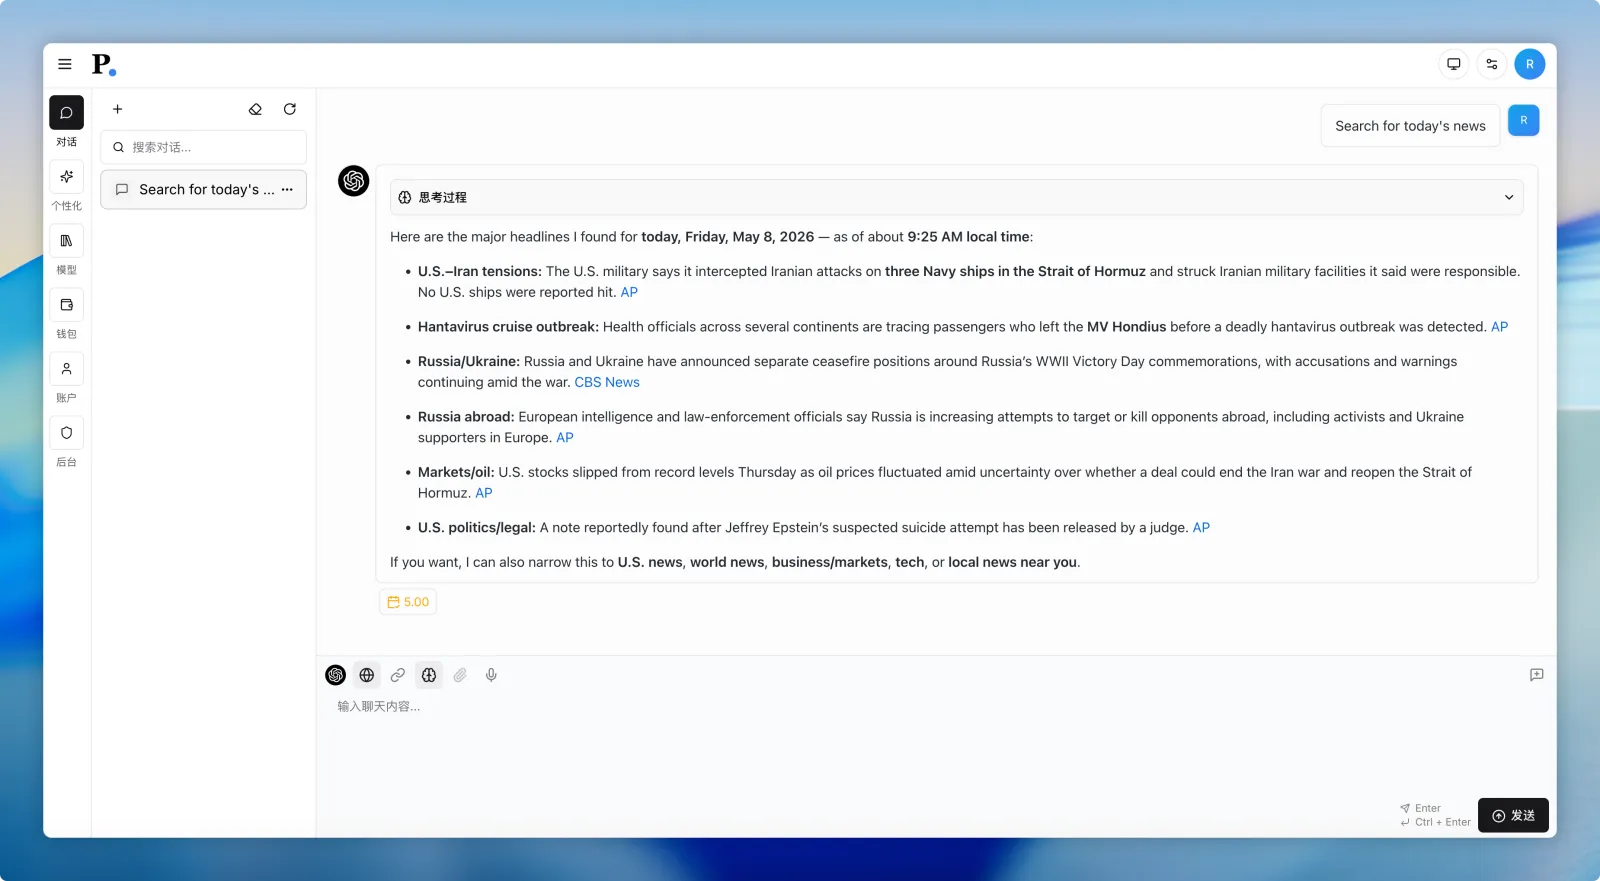Open the CBS News link

tap(607, 382)
